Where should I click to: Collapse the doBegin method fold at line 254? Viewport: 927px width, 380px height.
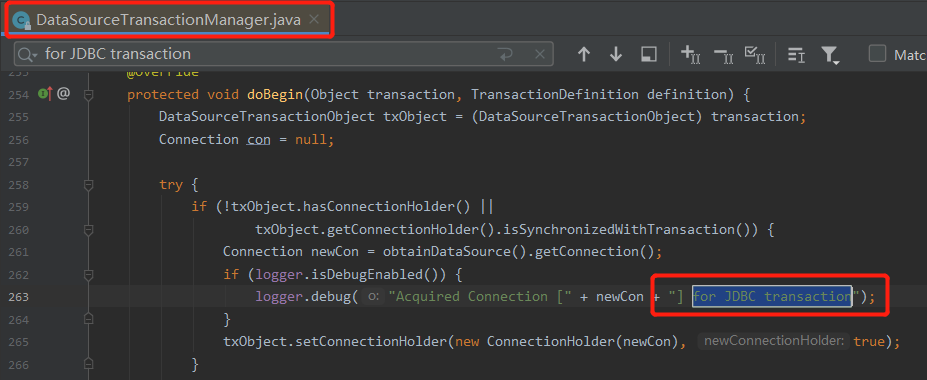89,95
